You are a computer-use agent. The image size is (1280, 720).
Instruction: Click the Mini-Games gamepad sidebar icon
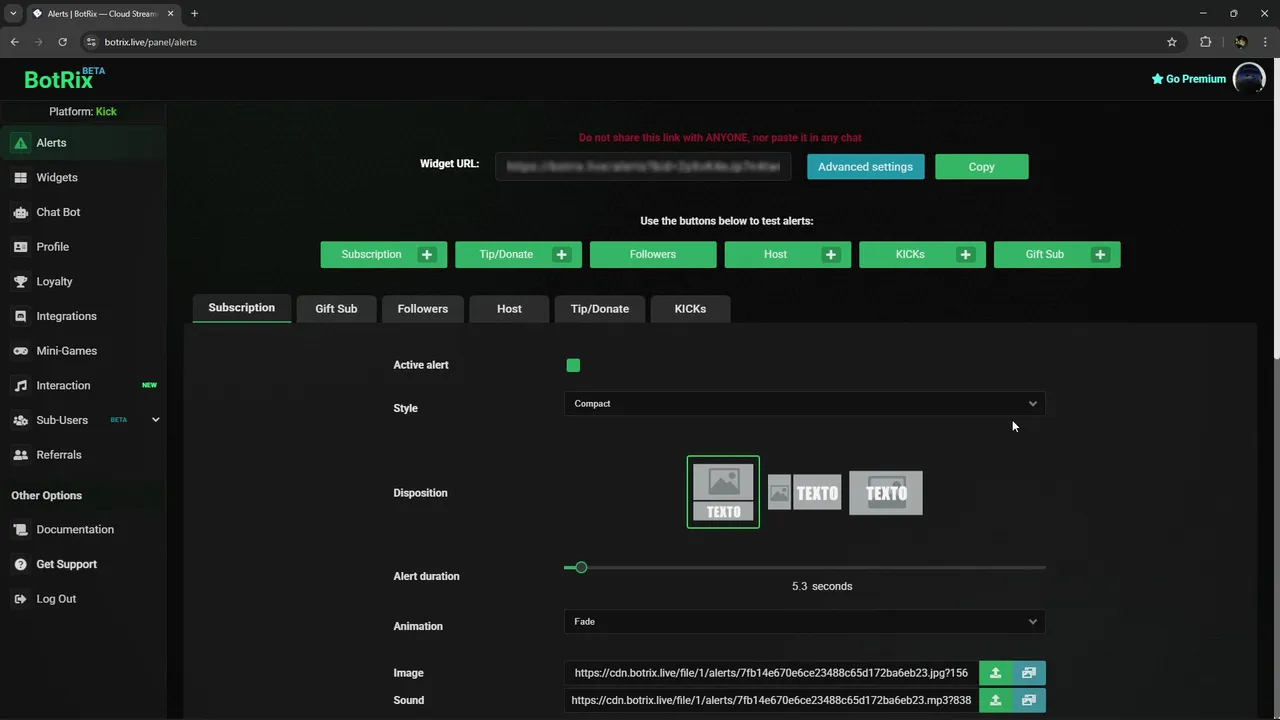[x=20, y=351]
